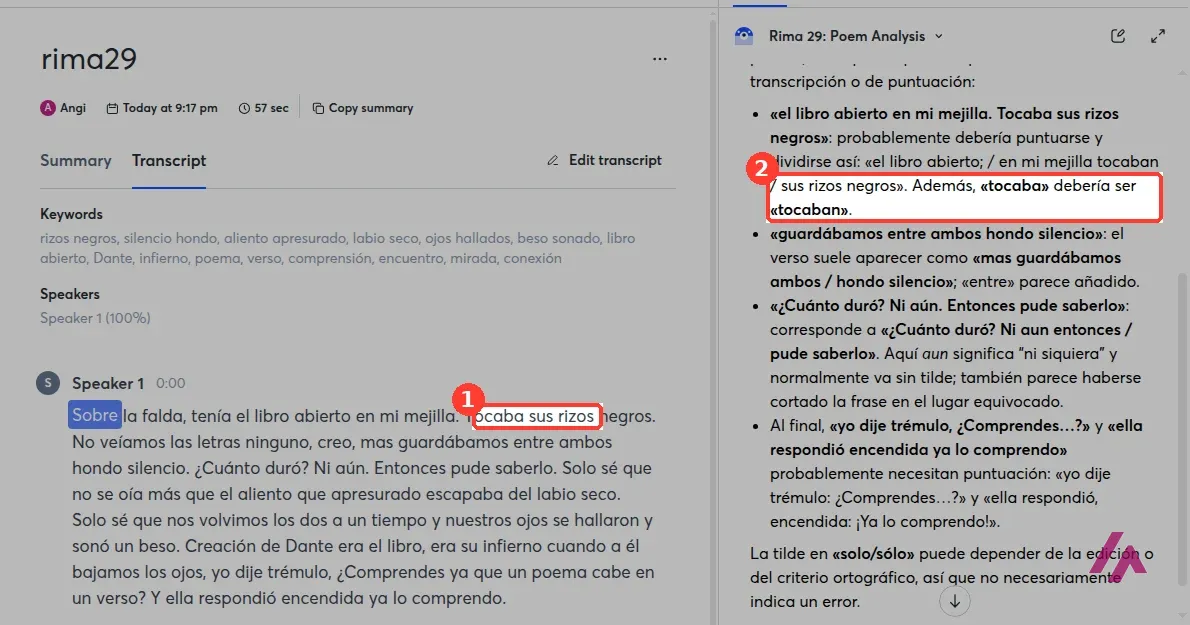Click the calendar icon beside Today at 9:17 pm

click(x=112, y=108)
